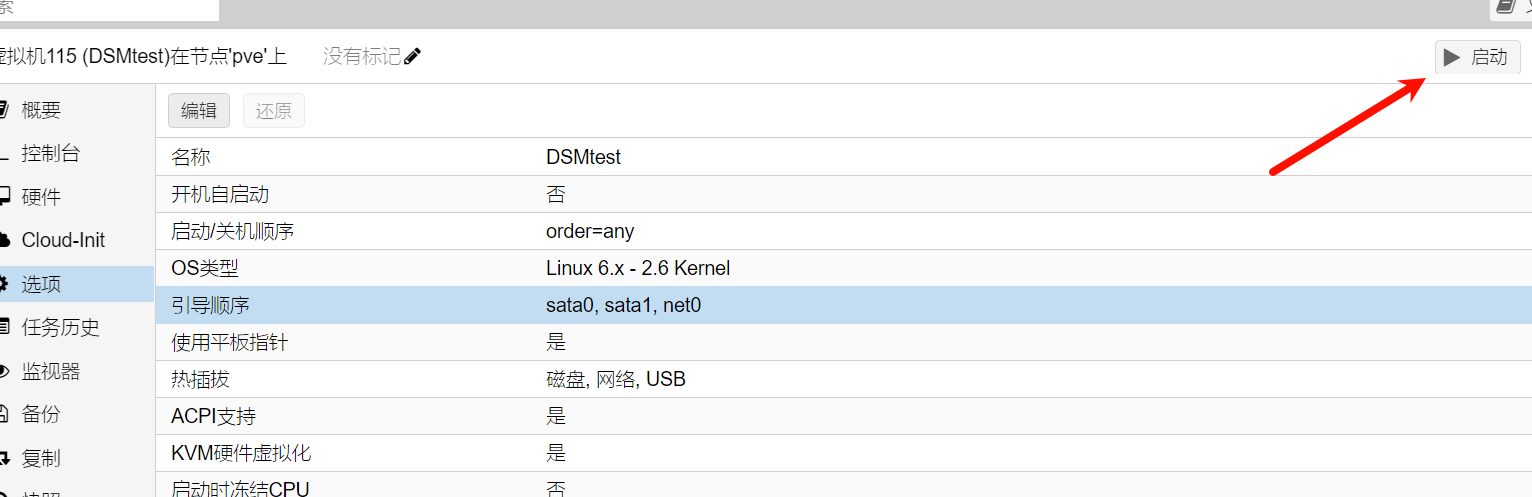The width and height of the screenshot is (1532, 497).
Task: Click the 编辑 edit button
Action: [x=199, y=111]
